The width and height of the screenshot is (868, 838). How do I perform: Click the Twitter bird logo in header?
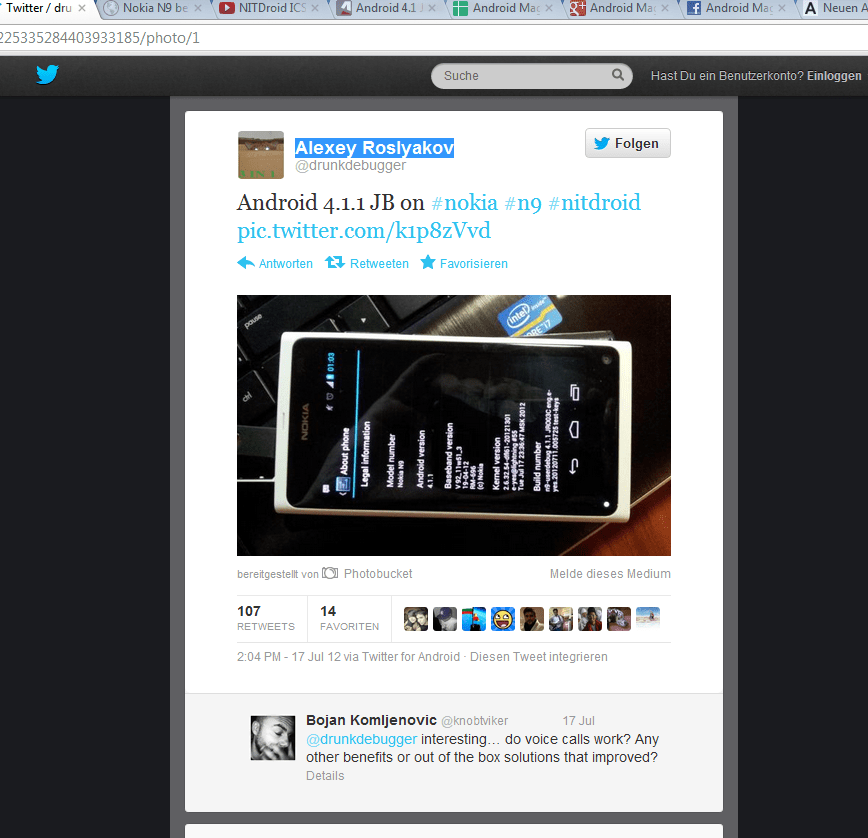tap(48, 74)
